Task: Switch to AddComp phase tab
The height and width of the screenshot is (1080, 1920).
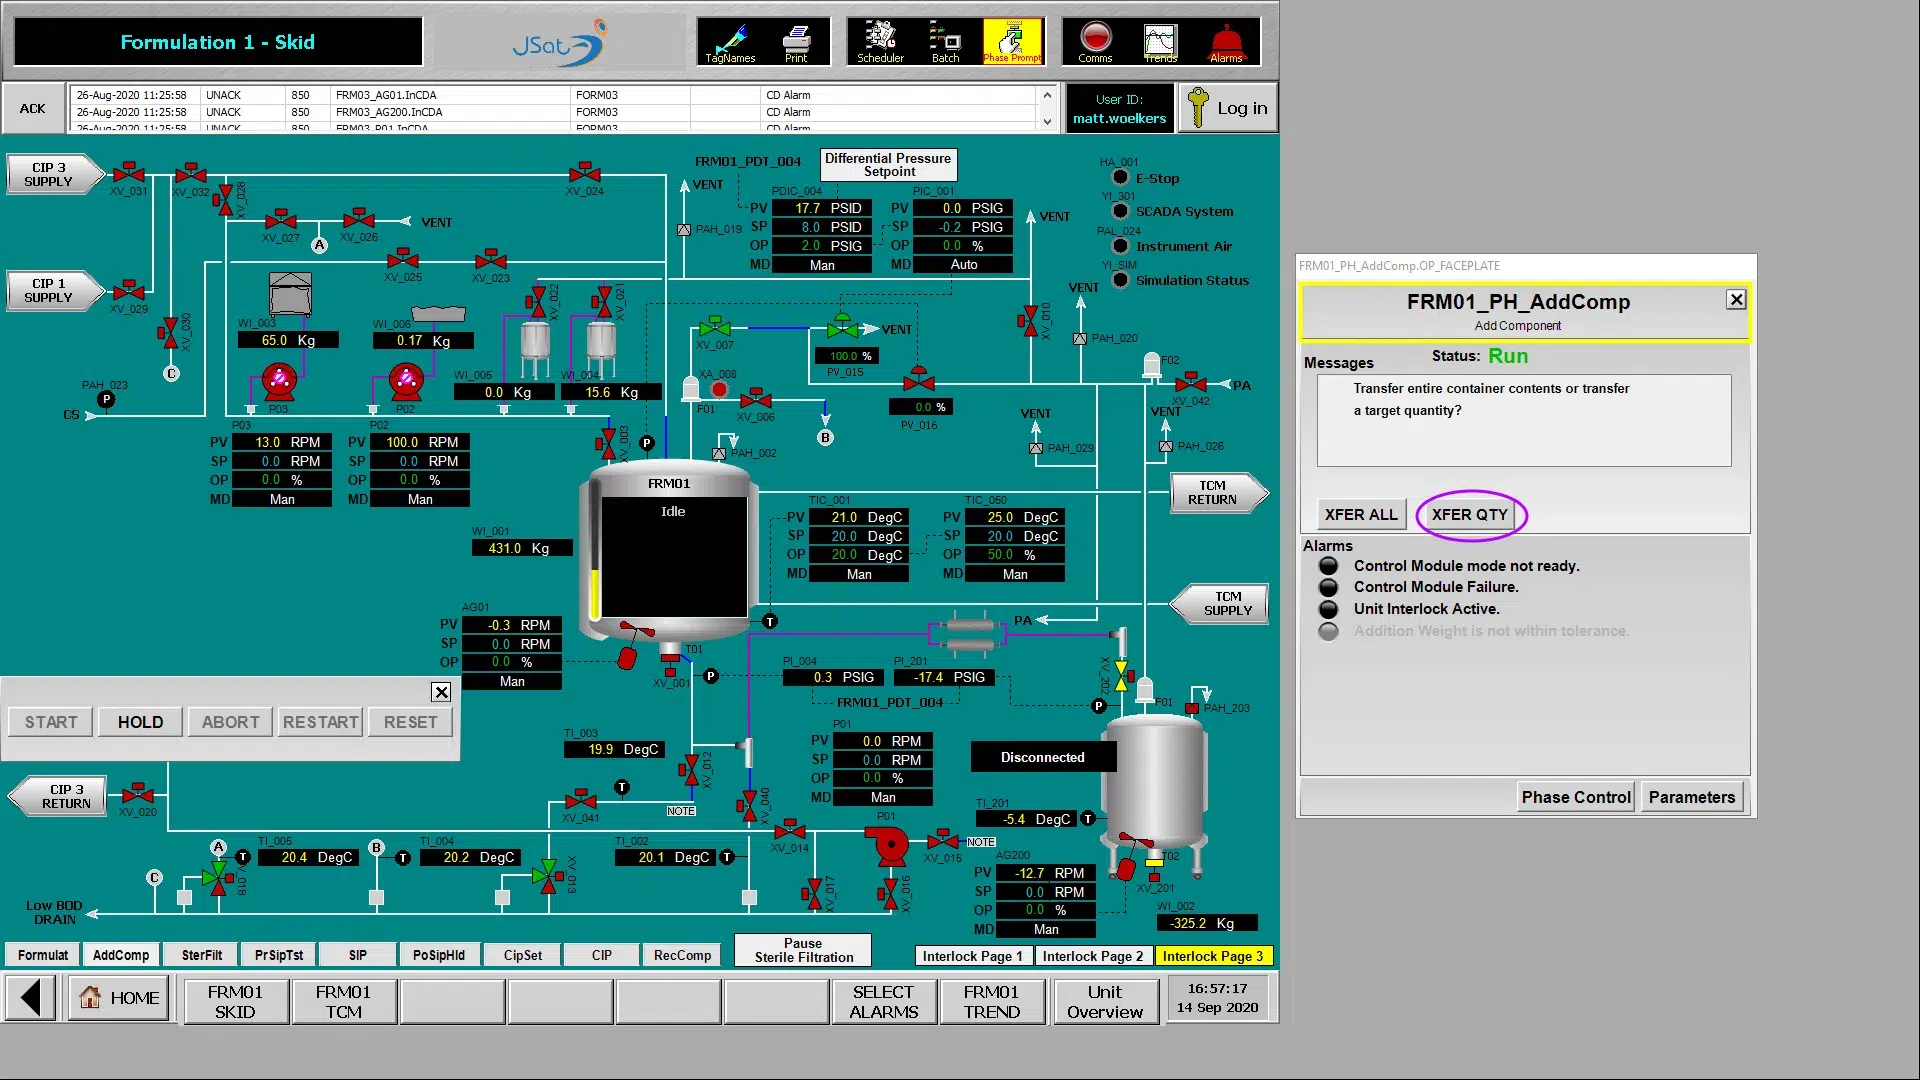Action: pos(121,955)
